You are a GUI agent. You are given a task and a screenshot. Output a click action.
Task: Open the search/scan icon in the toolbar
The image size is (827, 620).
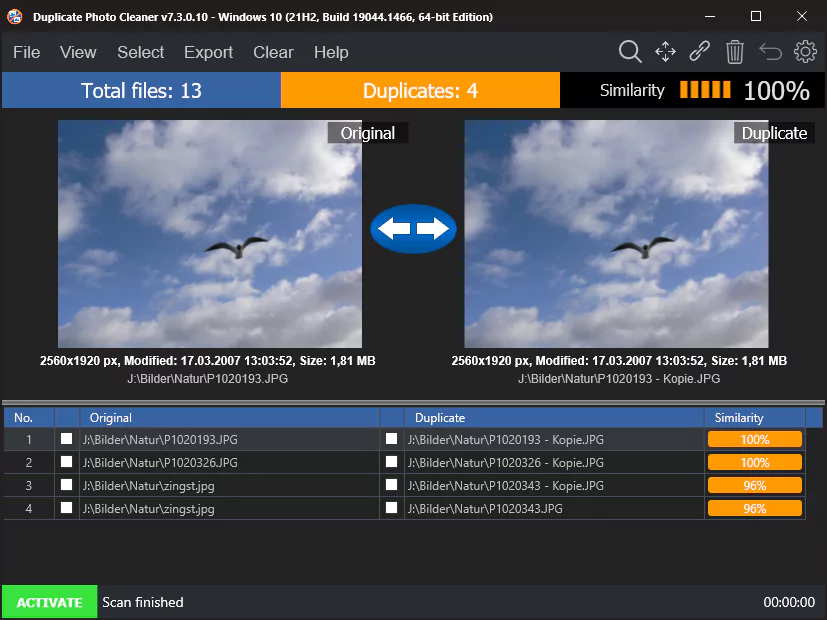coord(630,51)
